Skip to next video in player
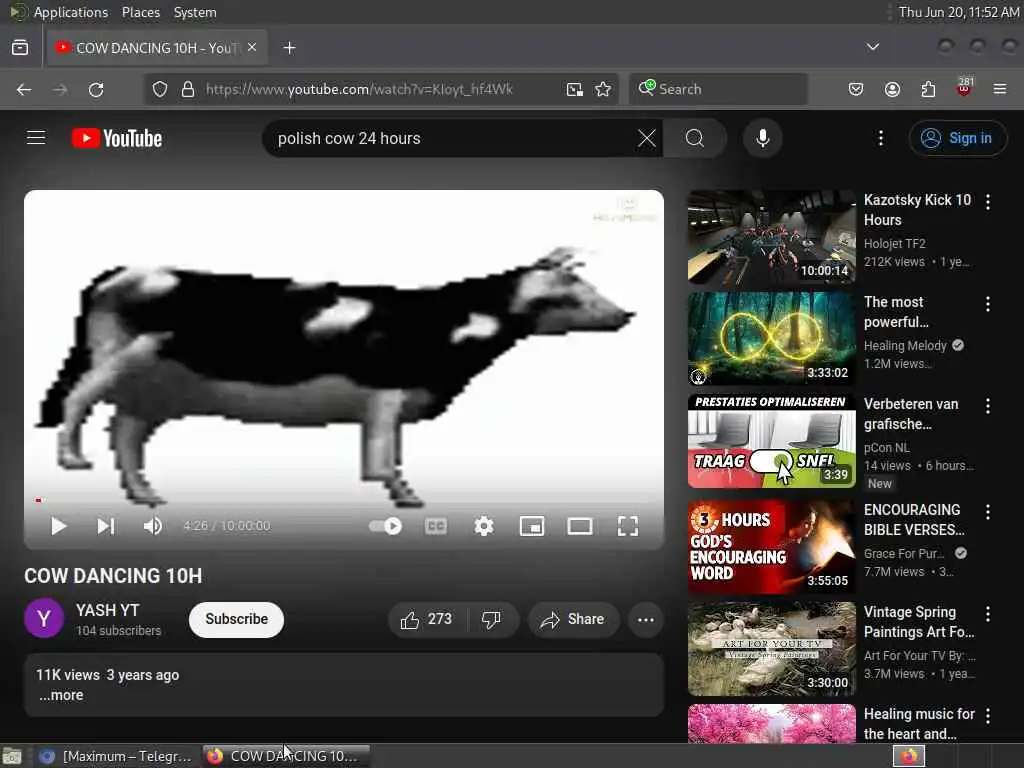The height and width of the screenshot is (768, 1024). [106, 526]
